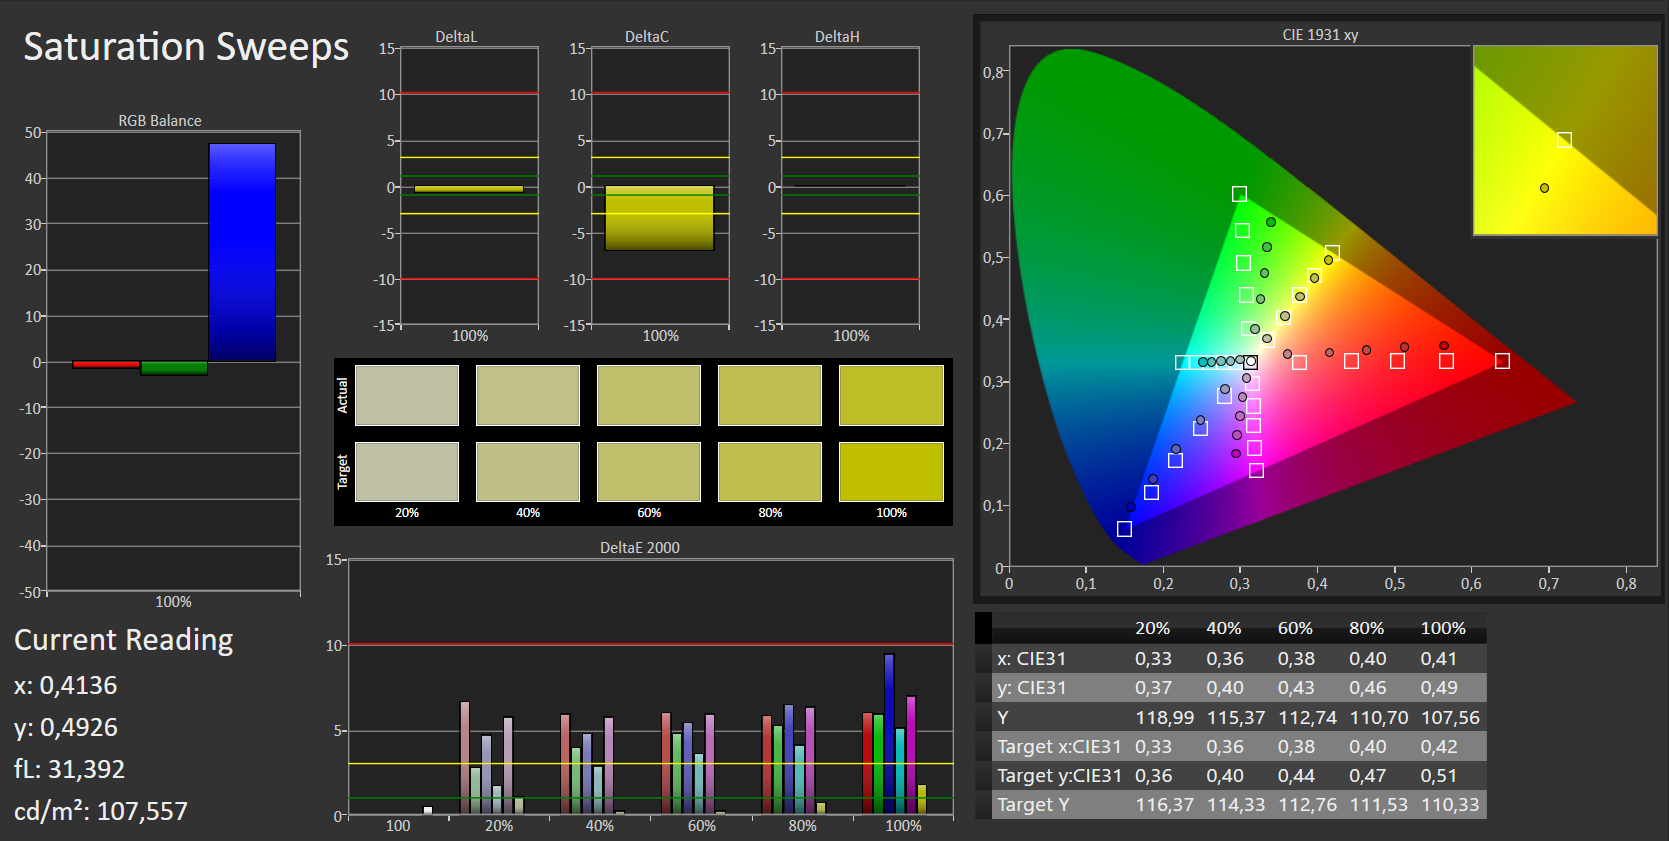Select the x: CIE31 row label
This screenshot has height=841, width=1669.
click(1031, 659)
